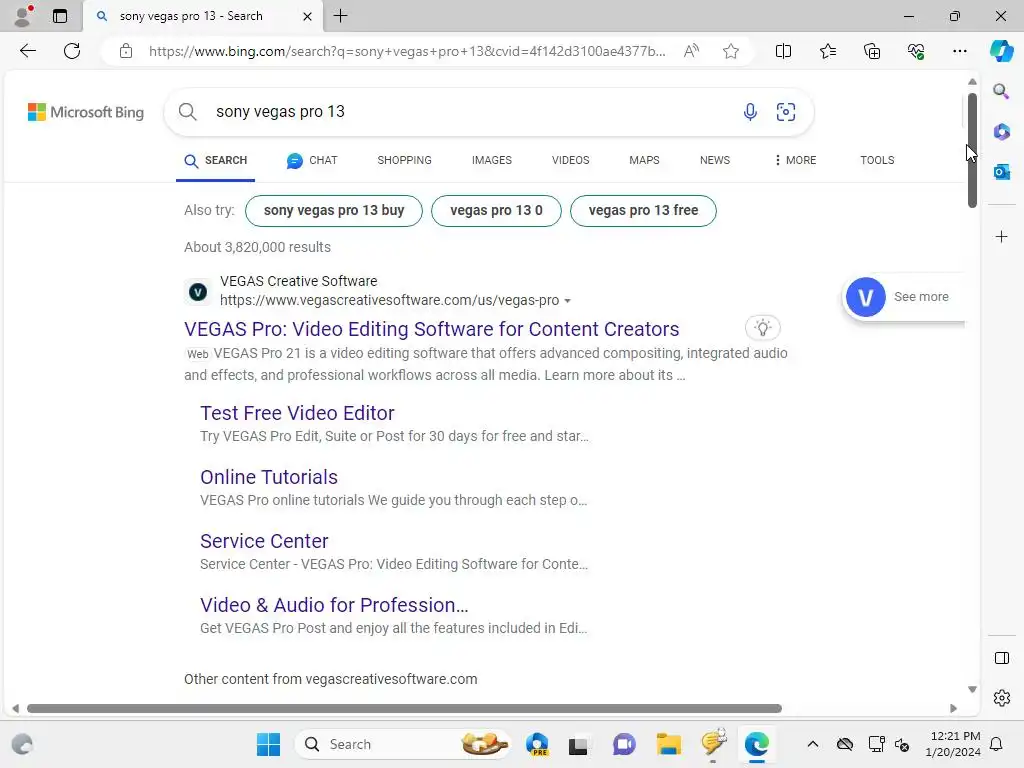Screen dimensions: 1024x768
Task: Refresh the Bing search page
Action: 72,51
